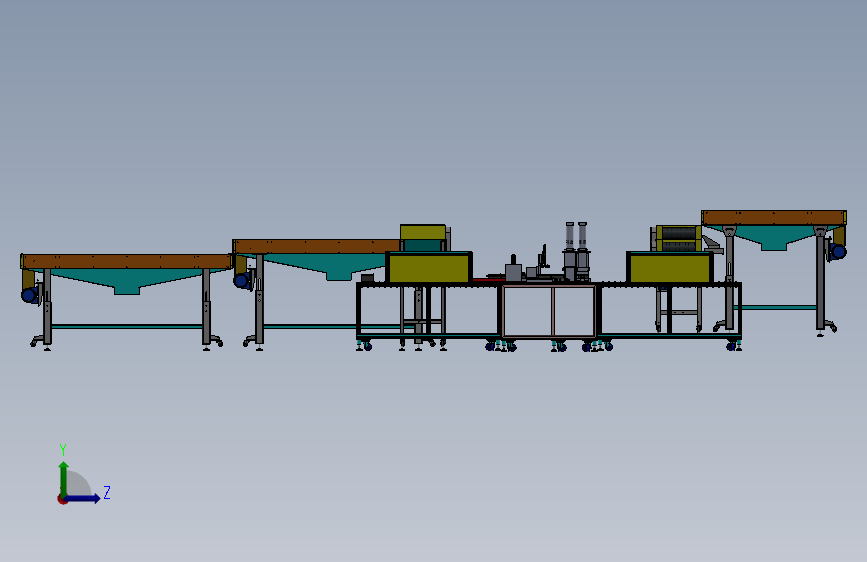Select the right olive enclosure on the main frame
The width and height of the screenshot is (867, 562).
pyautogui.click(x=670, y=267)
